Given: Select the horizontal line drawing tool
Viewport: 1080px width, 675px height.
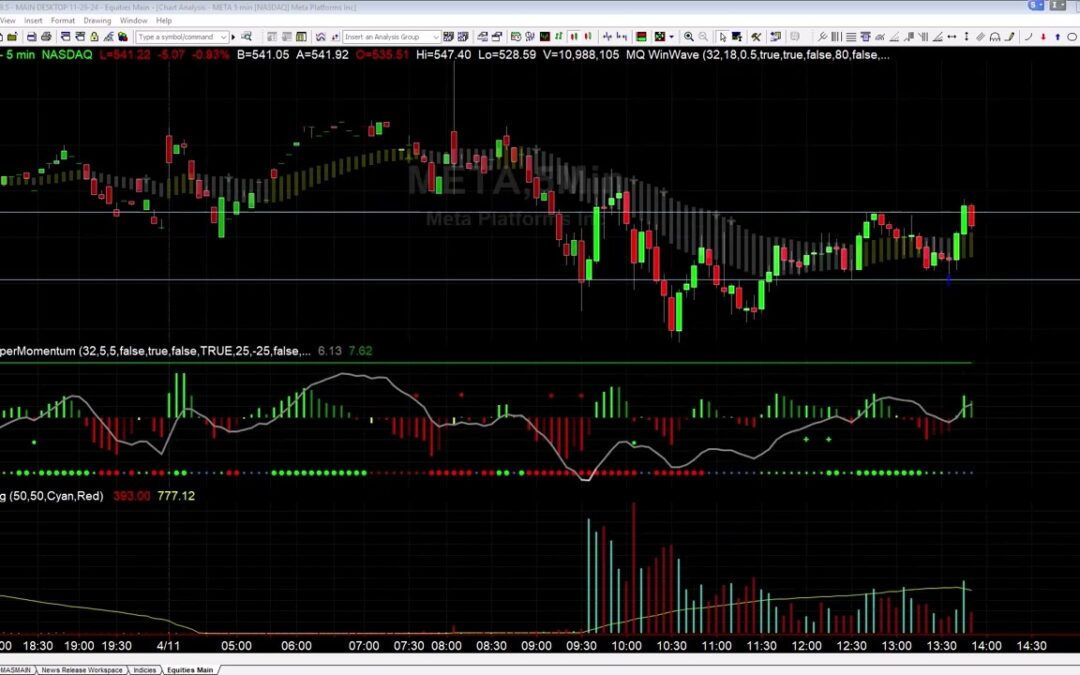Looking at the screenshot, I should pos(850,37).
